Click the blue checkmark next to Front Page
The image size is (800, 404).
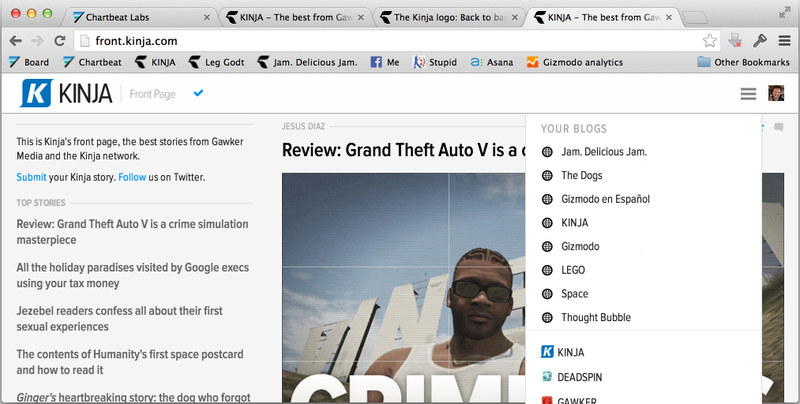point(198,93)
